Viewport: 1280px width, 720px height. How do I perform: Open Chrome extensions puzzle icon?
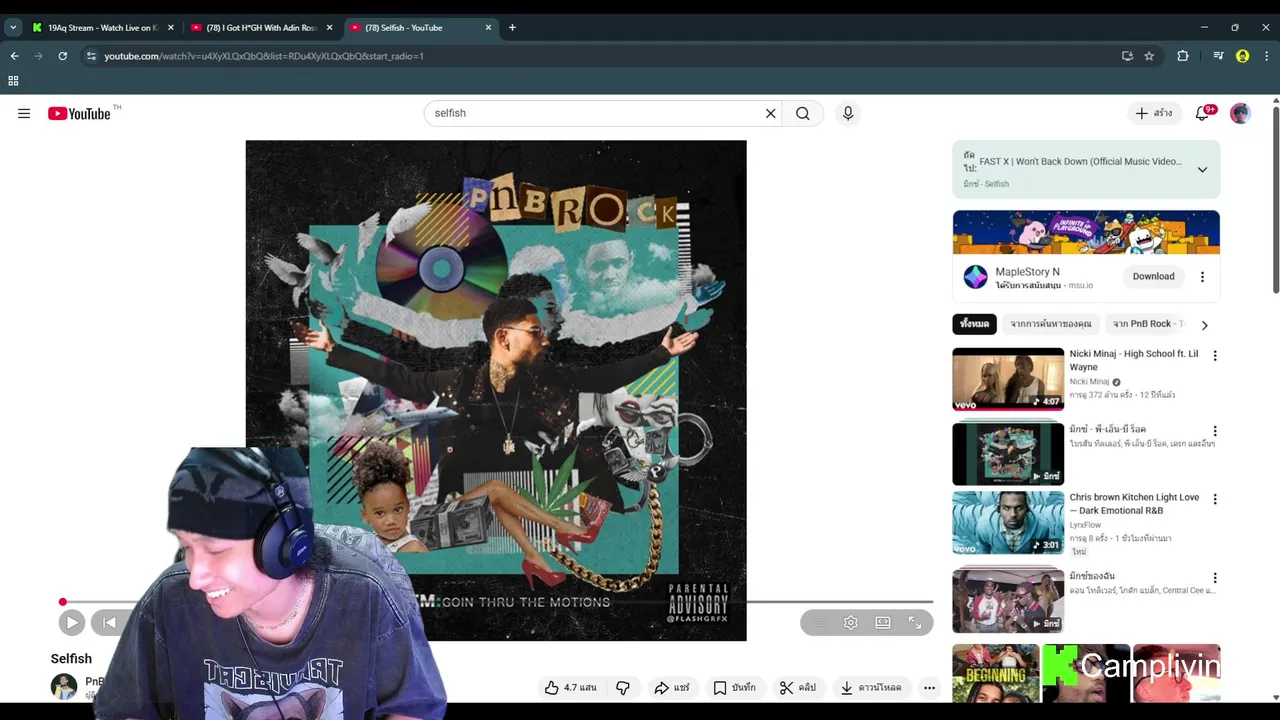1183,56
